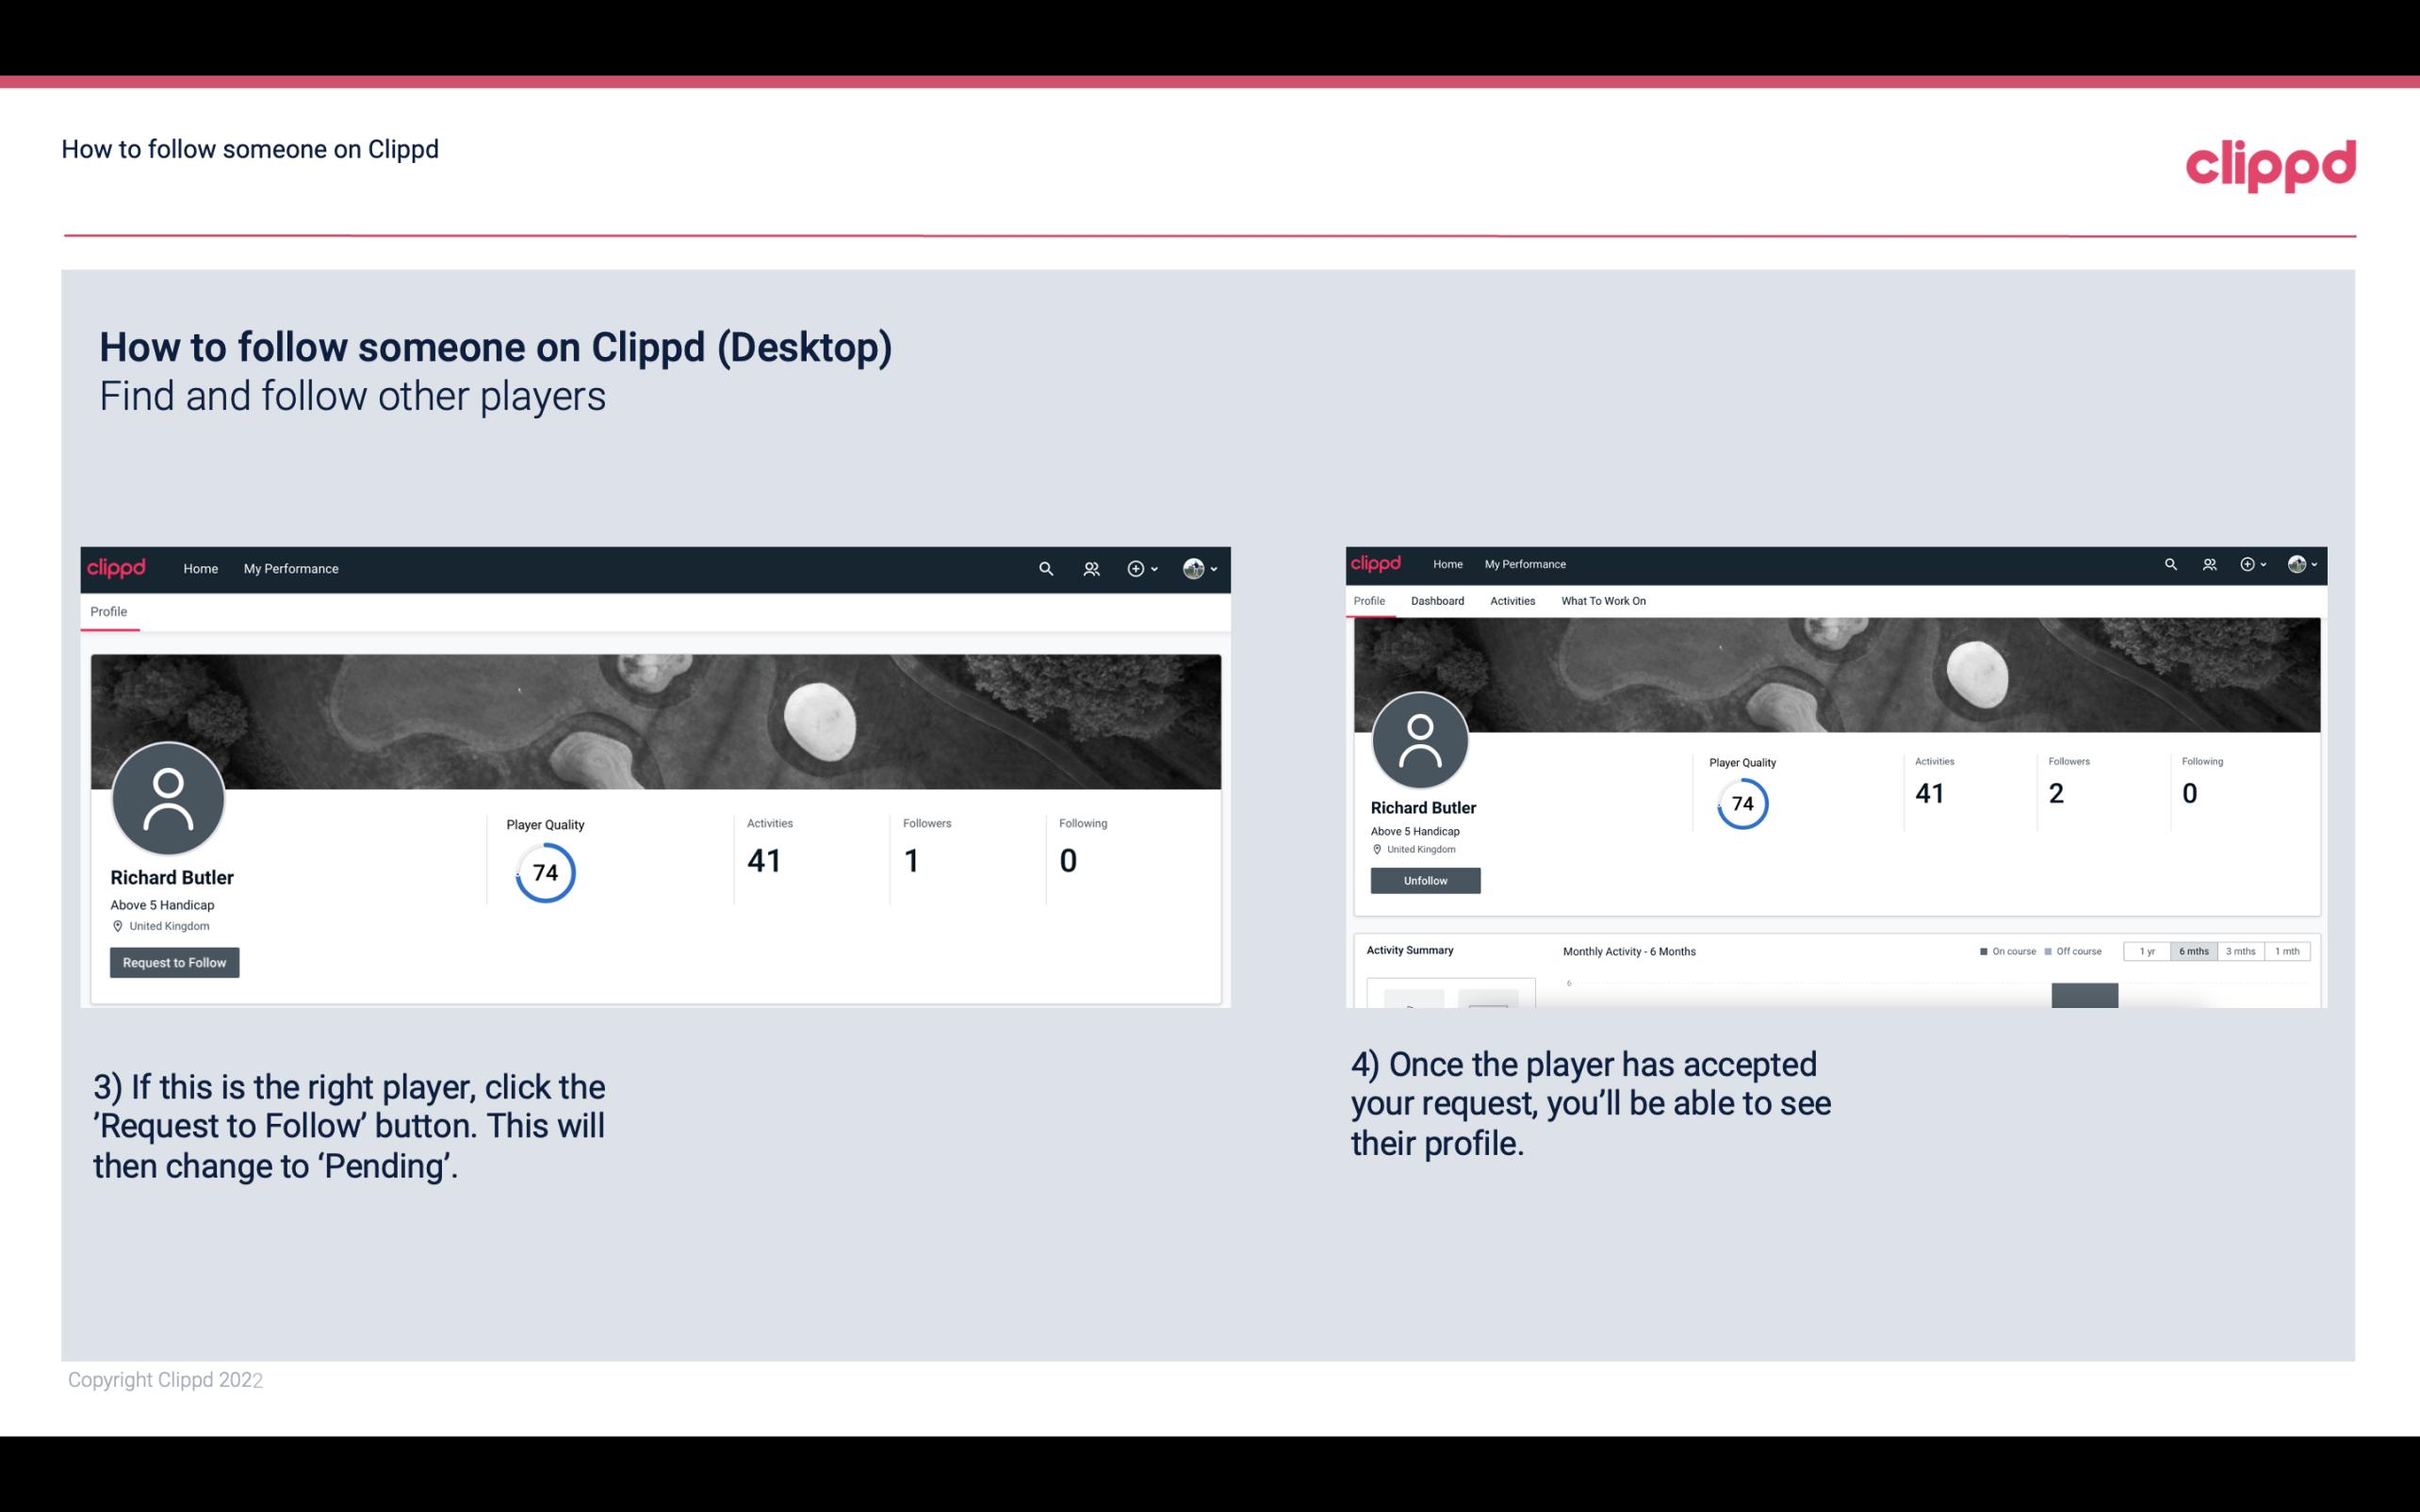Select the 'Profile' tab on left screen
This screenshot has height=1512, width=2420.
pos(108,611)
